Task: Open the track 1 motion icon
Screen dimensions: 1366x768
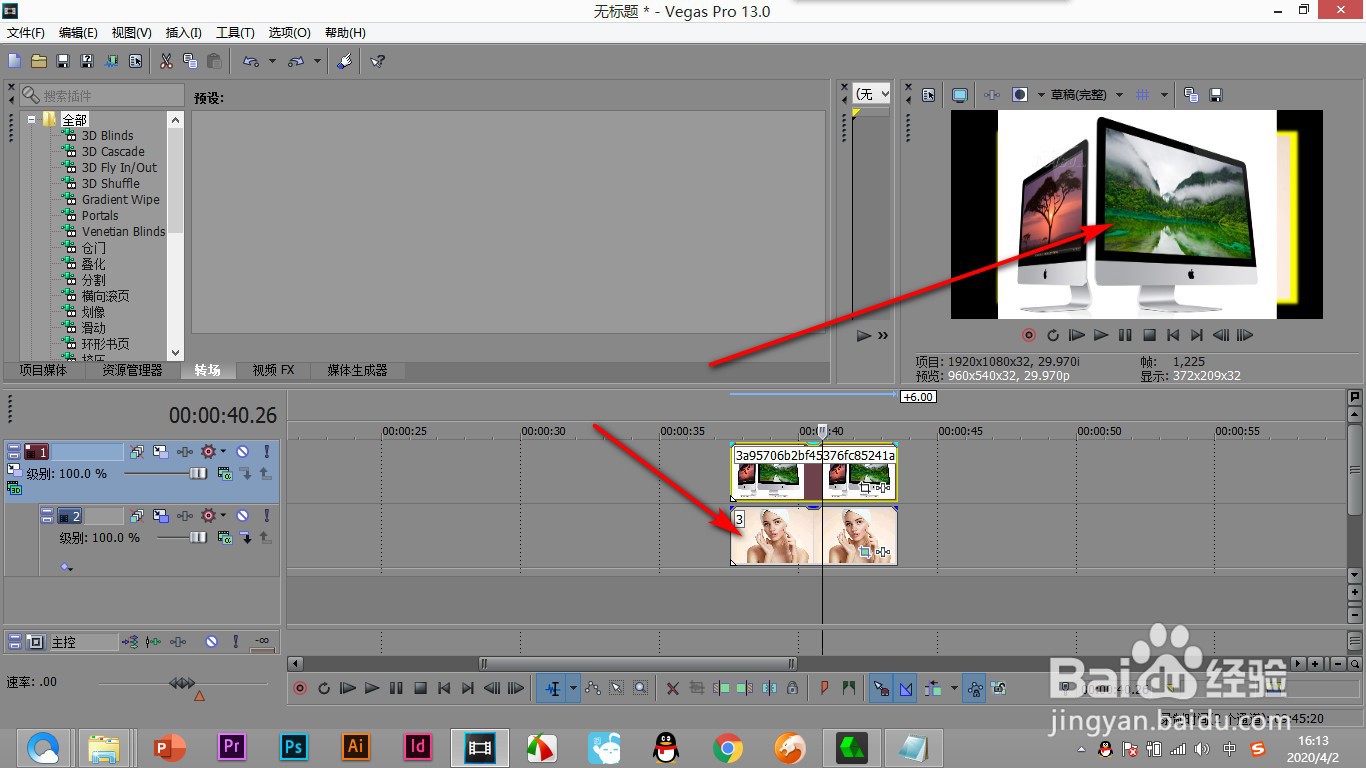Action: point(160,452)
